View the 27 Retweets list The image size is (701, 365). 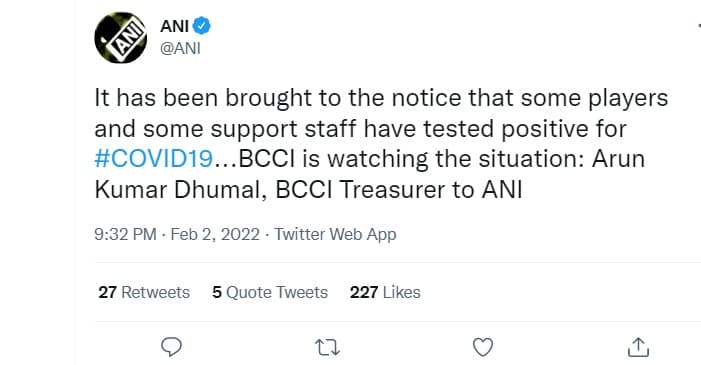click(x=144, y=292)
